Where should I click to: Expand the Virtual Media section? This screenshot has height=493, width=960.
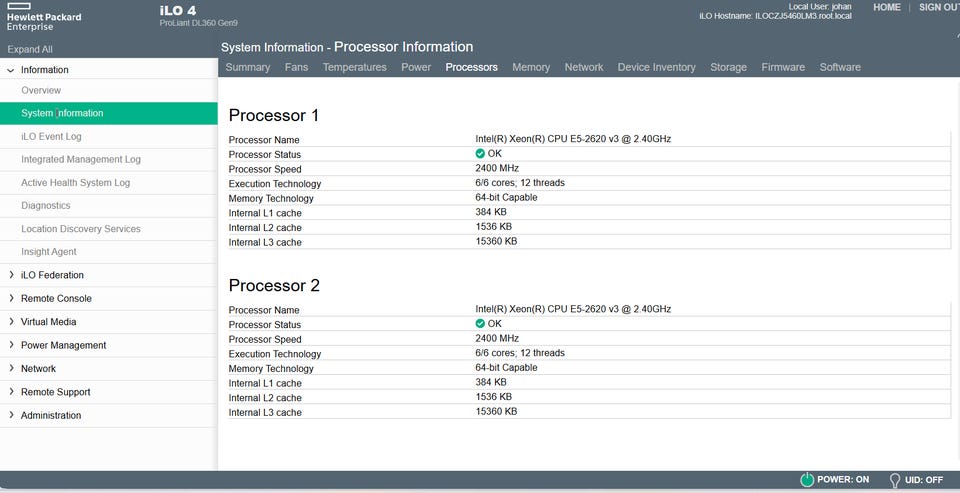tap(11, 322)
